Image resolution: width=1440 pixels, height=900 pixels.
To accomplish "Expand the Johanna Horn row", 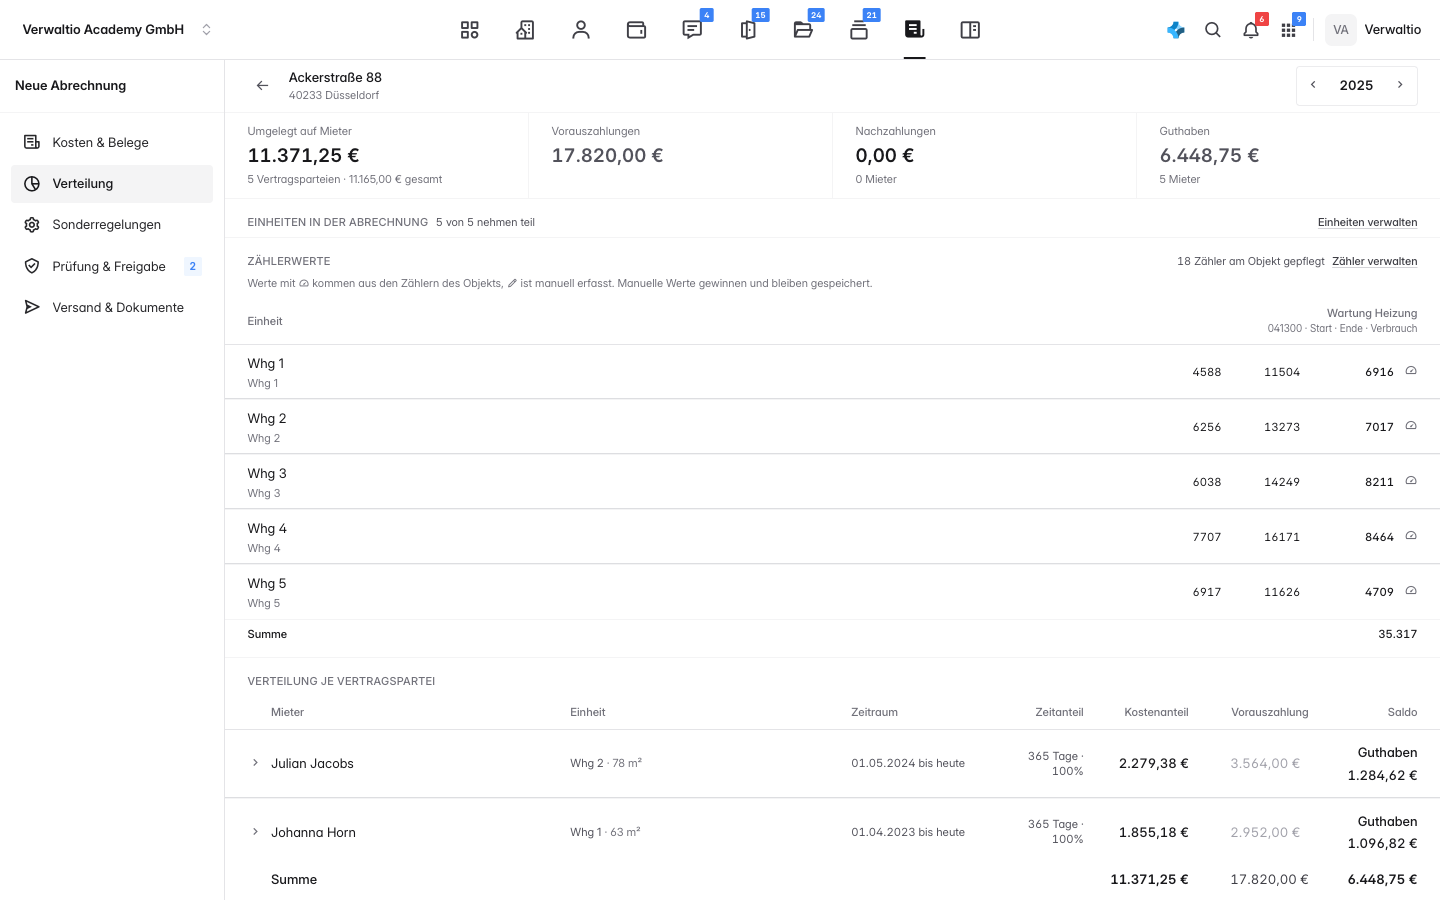I will coord(255,832).
